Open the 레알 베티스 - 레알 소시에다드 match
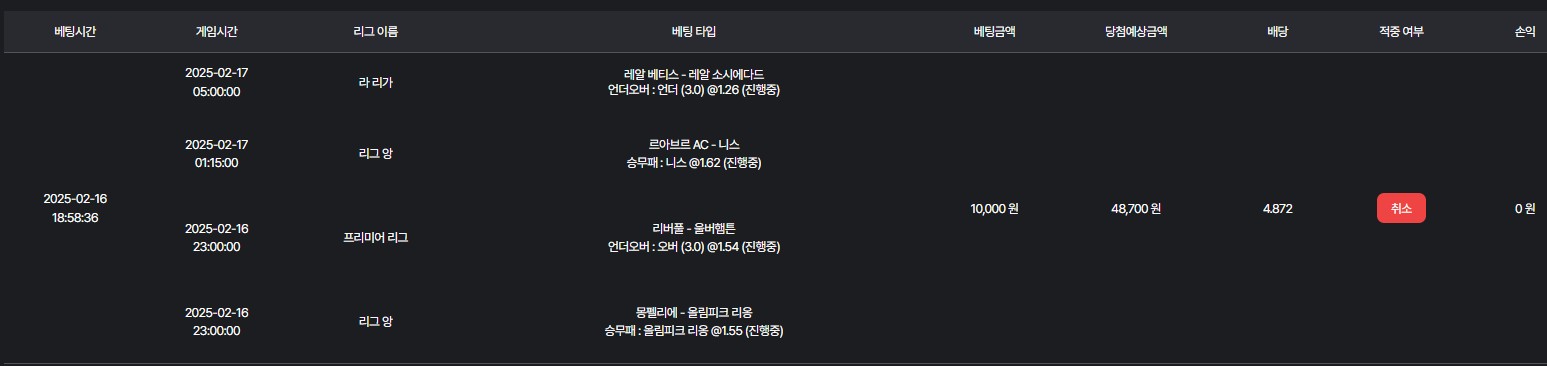The height and width of the screenshot is (366, 1547). click(693, 74)
